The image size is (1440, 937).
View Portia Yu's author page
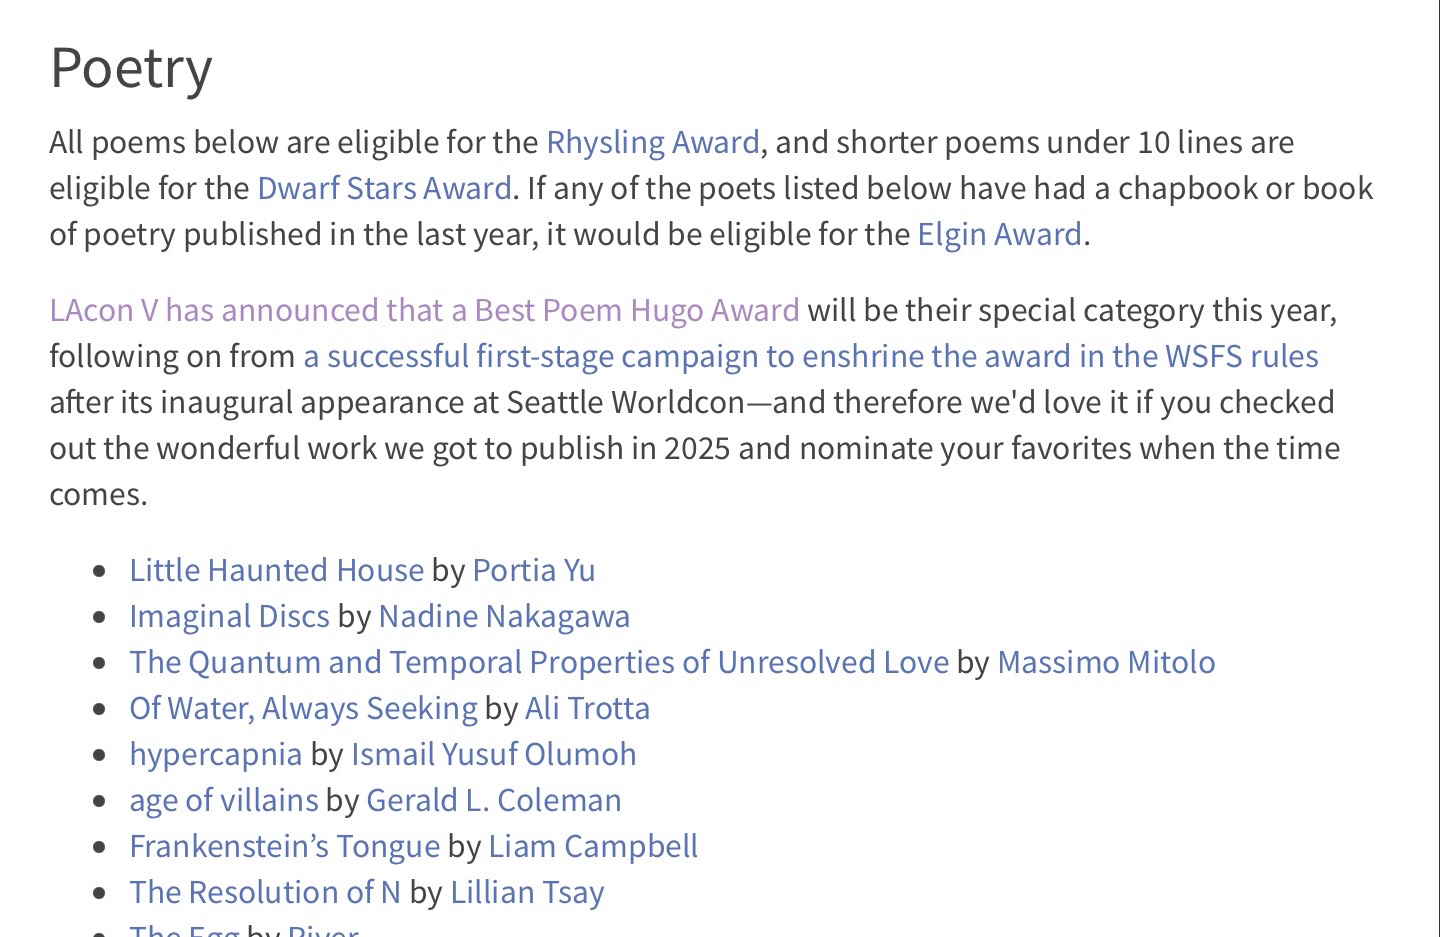coord(533,571)
